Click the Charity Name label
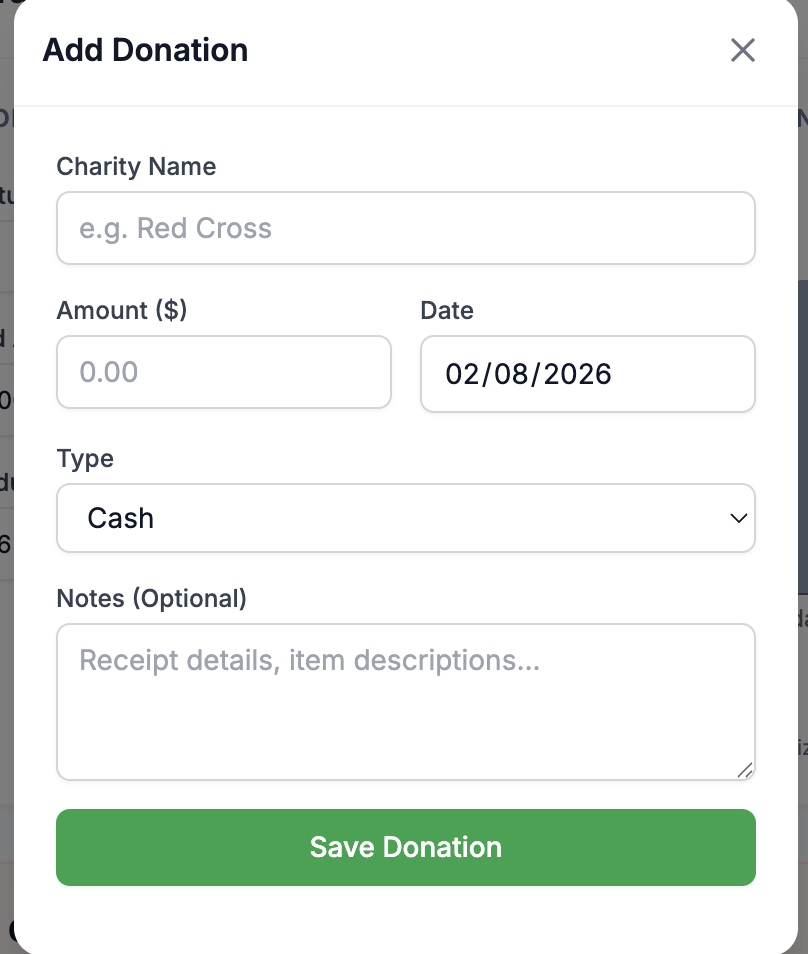Viewport: 808px width, 954px height. pyautogui.click(x=136, y=167)
